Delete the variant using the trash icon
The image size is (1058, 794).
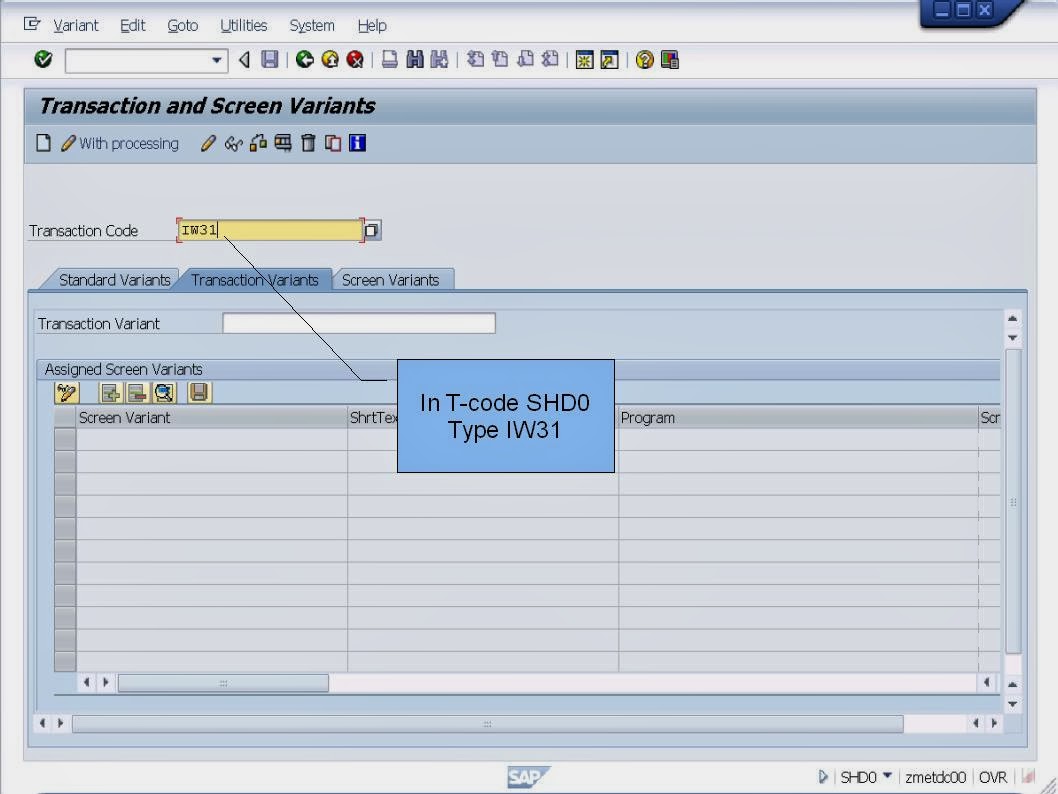[306, 143]
